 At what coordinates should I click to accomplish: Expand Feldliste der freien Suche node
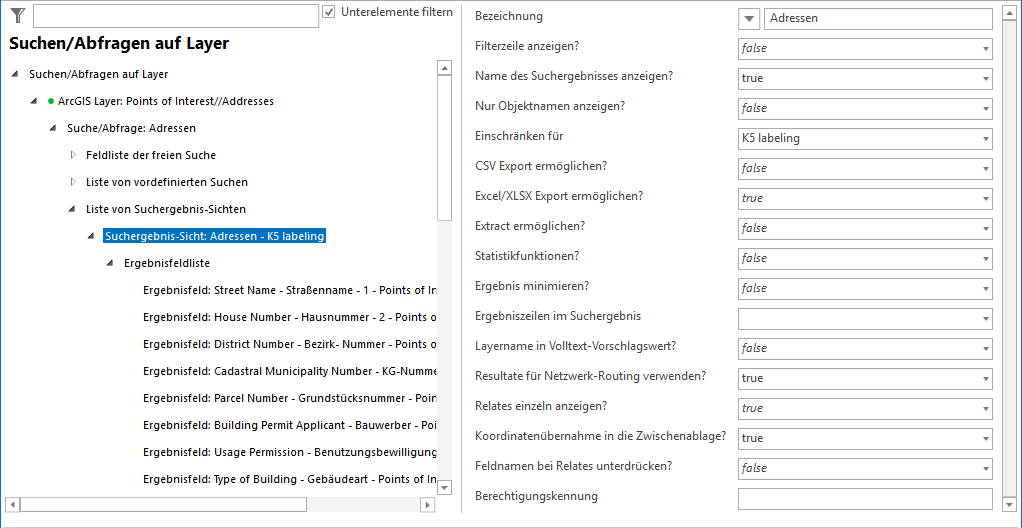73,155
